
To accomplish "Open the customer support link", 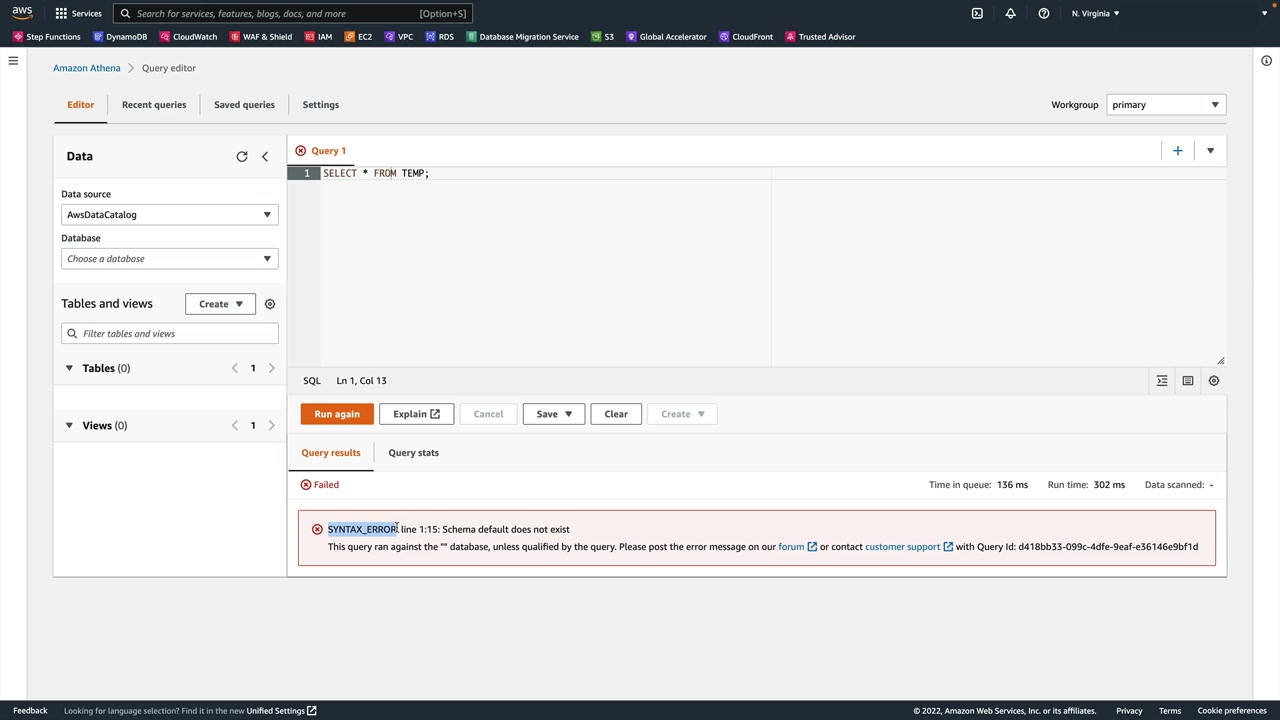I will tap(909, 547).
